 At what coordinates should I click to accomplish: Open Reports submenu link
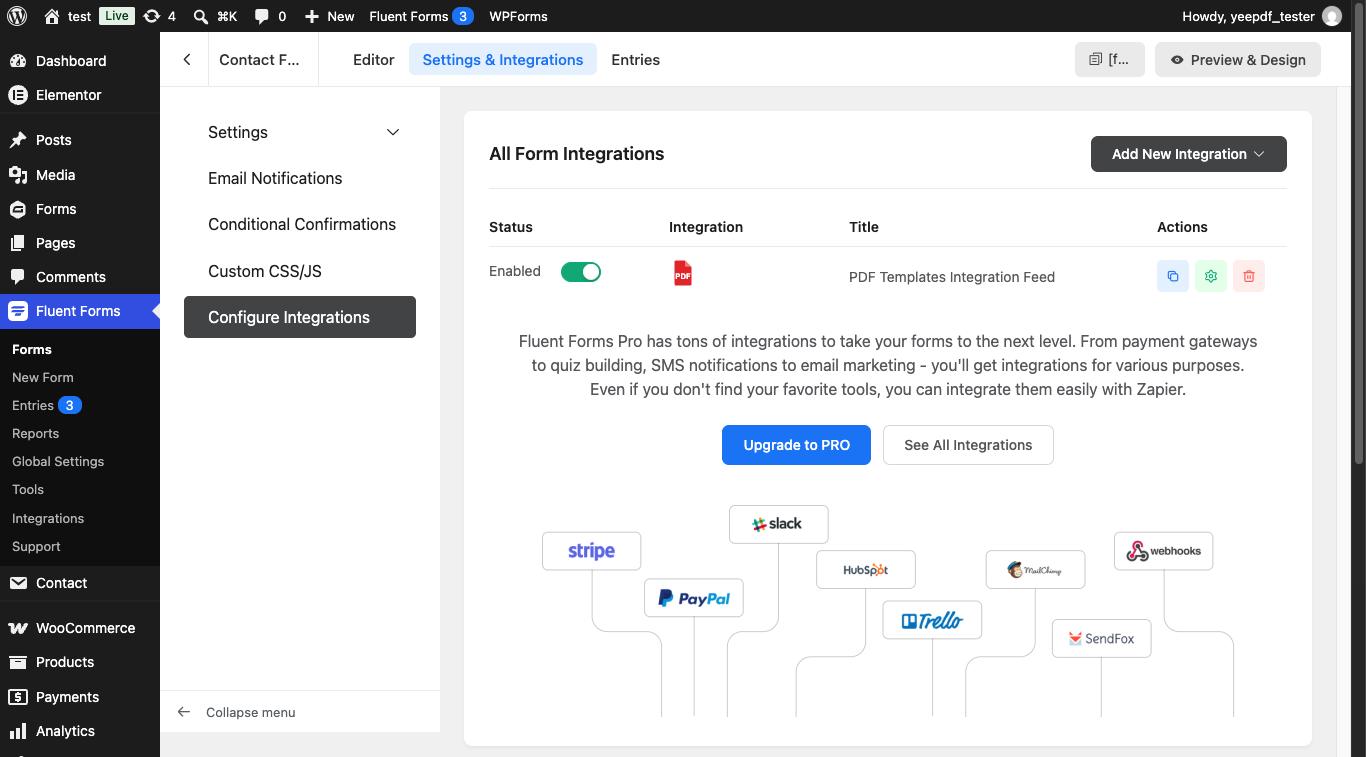35,433
